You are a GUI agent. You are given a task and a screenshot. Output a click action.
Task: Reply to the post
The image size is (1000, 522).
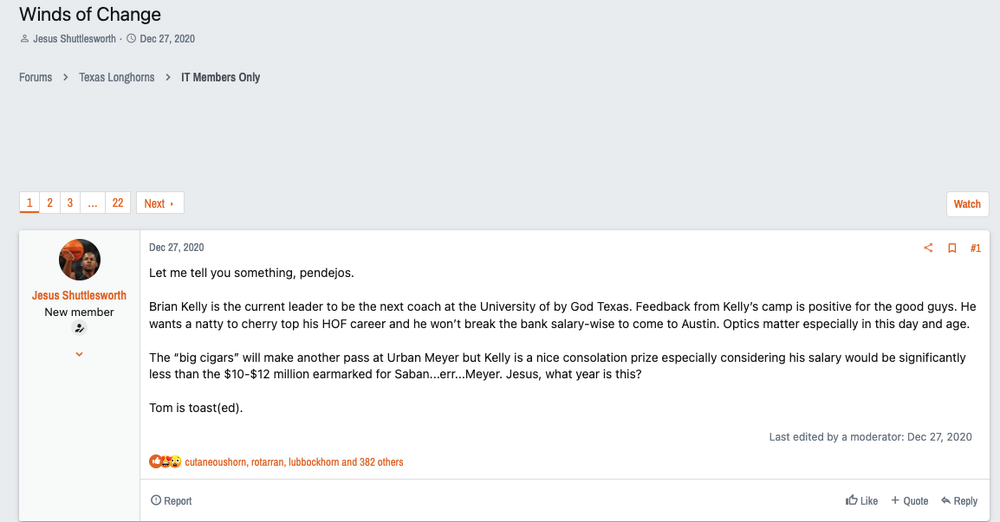(x=959, y=501)
